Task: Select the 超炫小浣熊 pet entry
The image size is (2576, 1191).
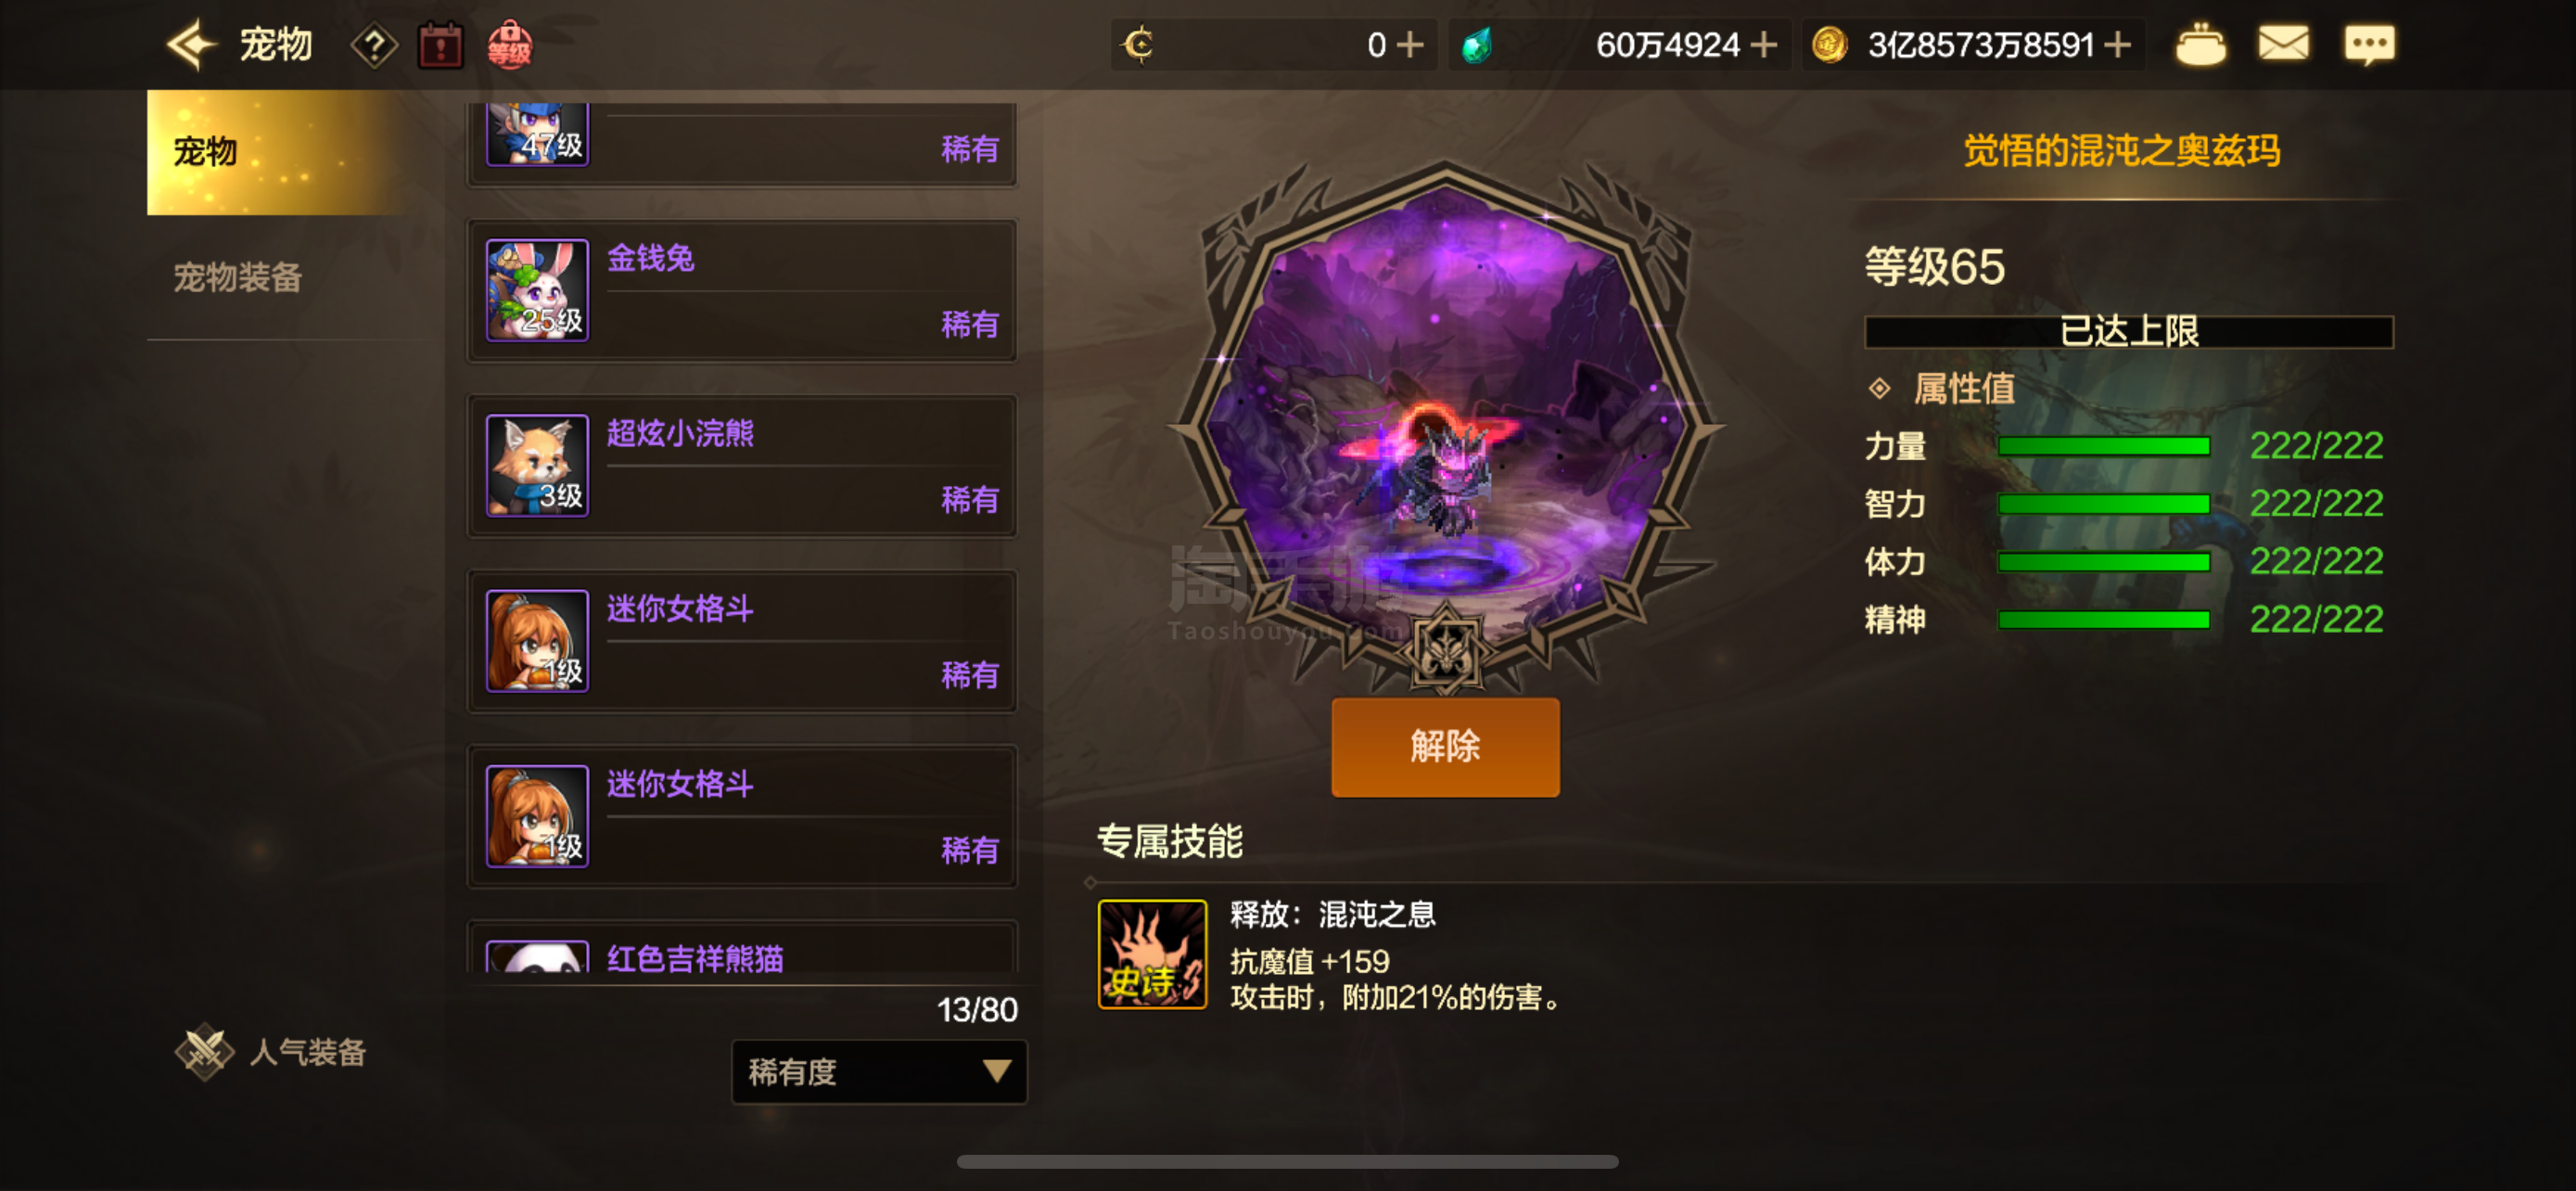Action: tap(742, 466)
